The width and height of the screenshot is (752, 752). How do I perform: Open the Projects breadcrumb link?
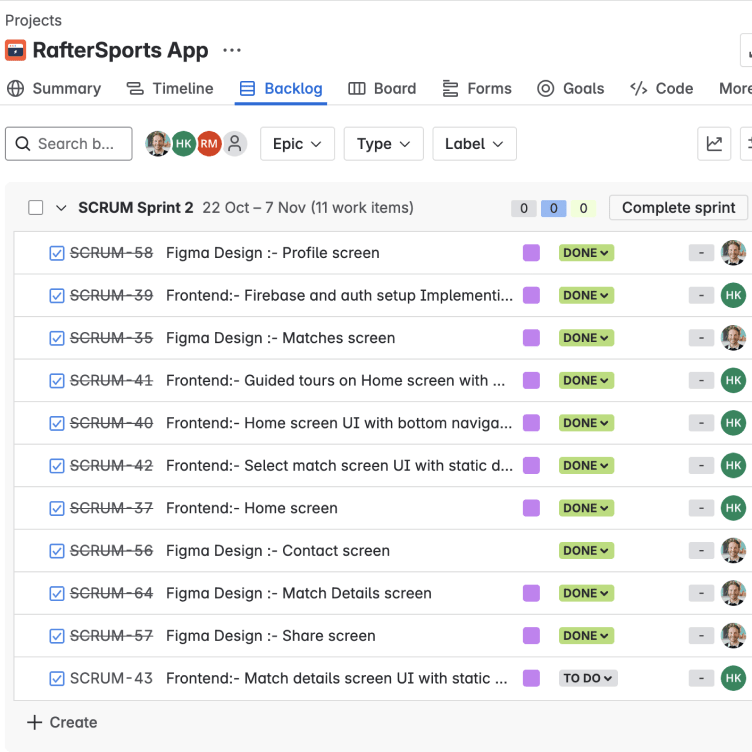33,20
